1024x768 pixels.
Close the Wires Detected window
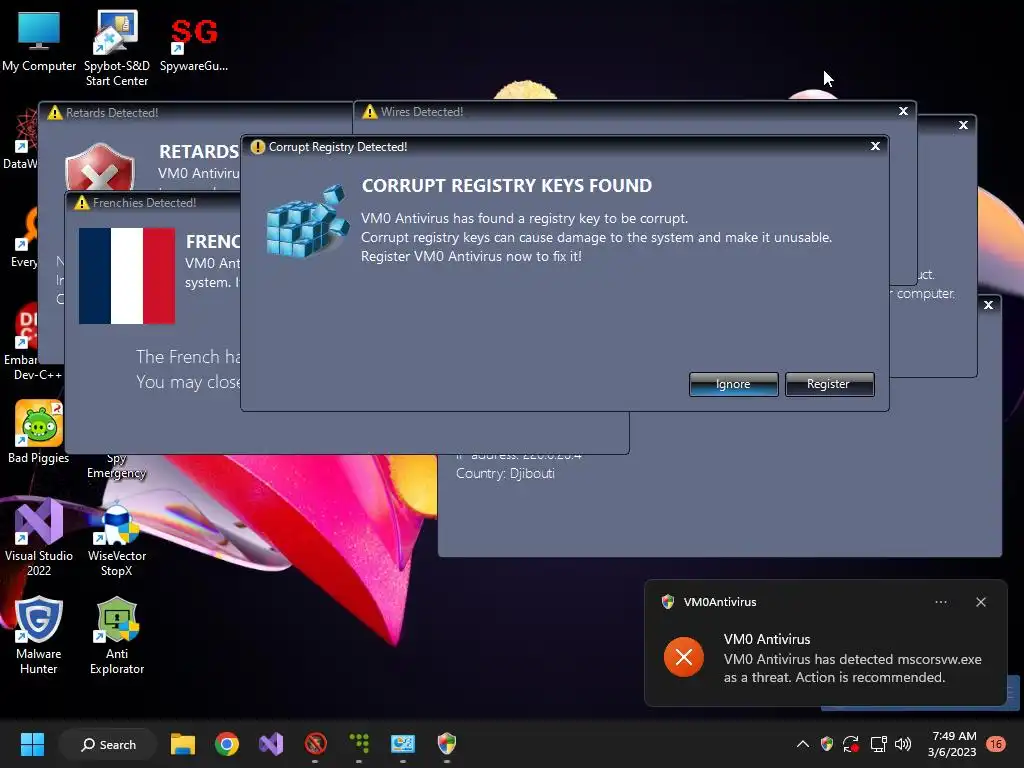[x=903, y=111]
